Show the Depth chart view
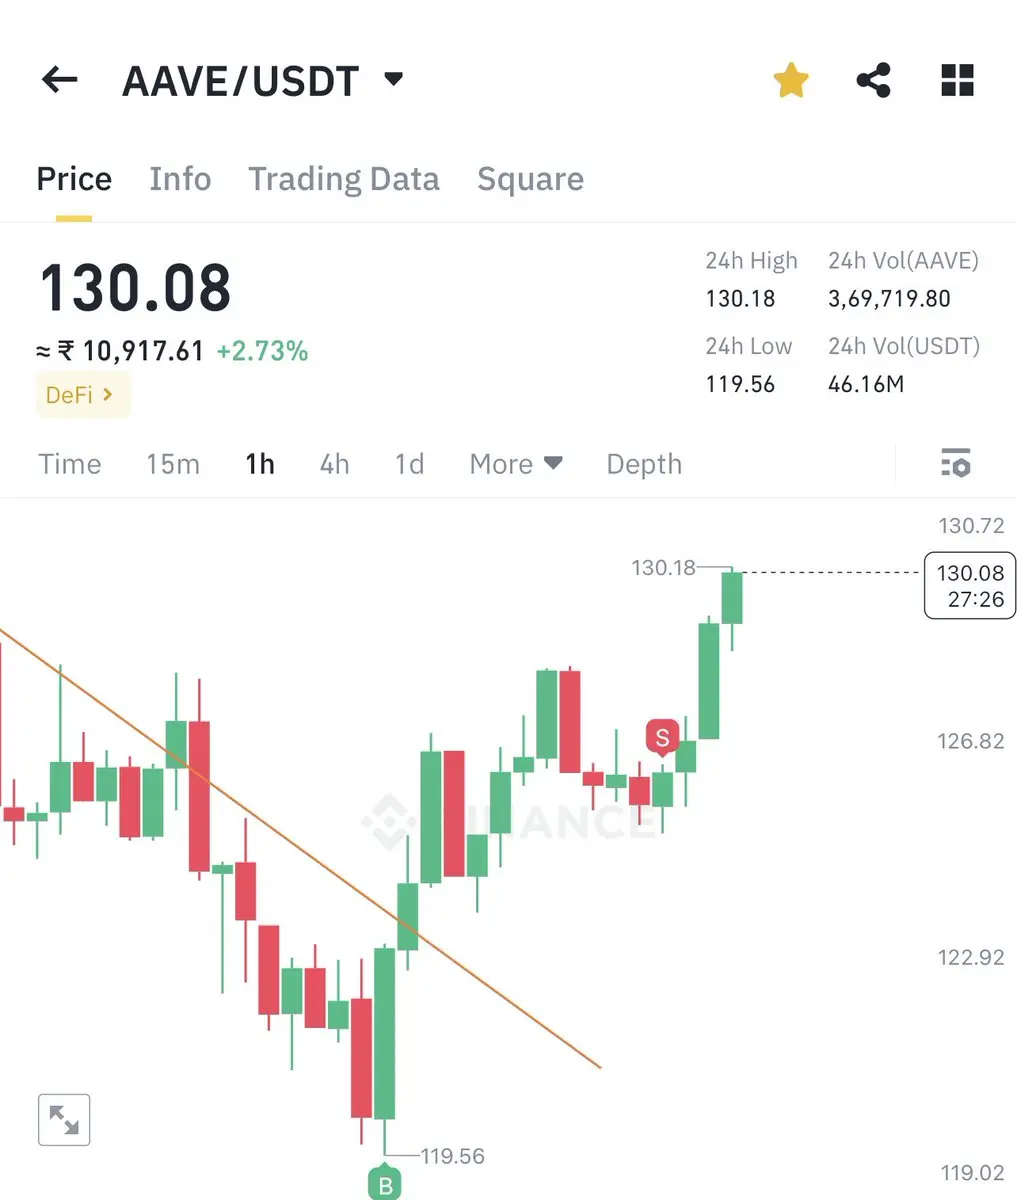 [644, 464]
